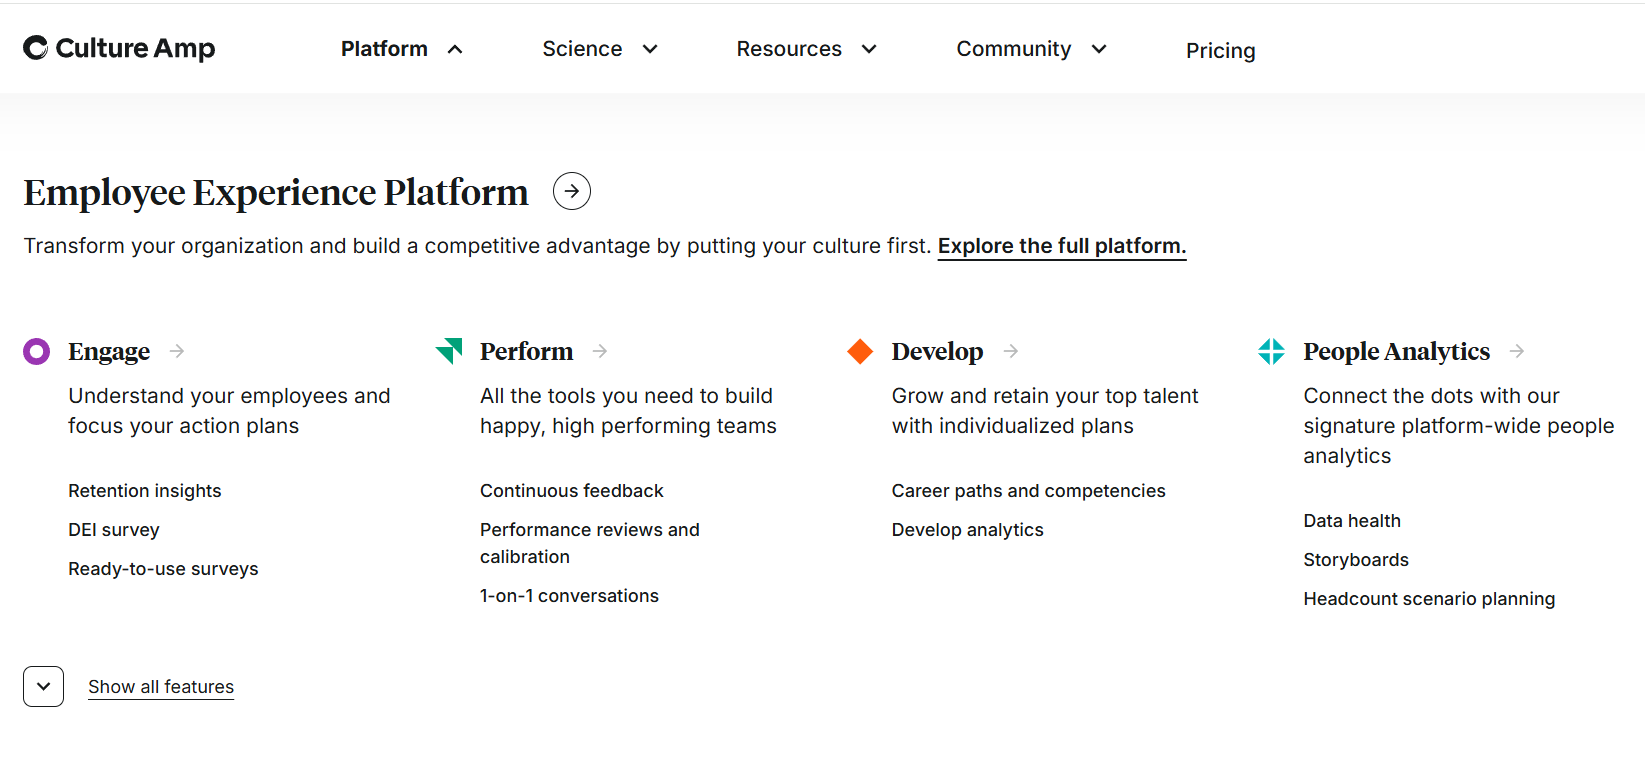Open the Science nav item
1645x759 pixels.
click(582, 49)
